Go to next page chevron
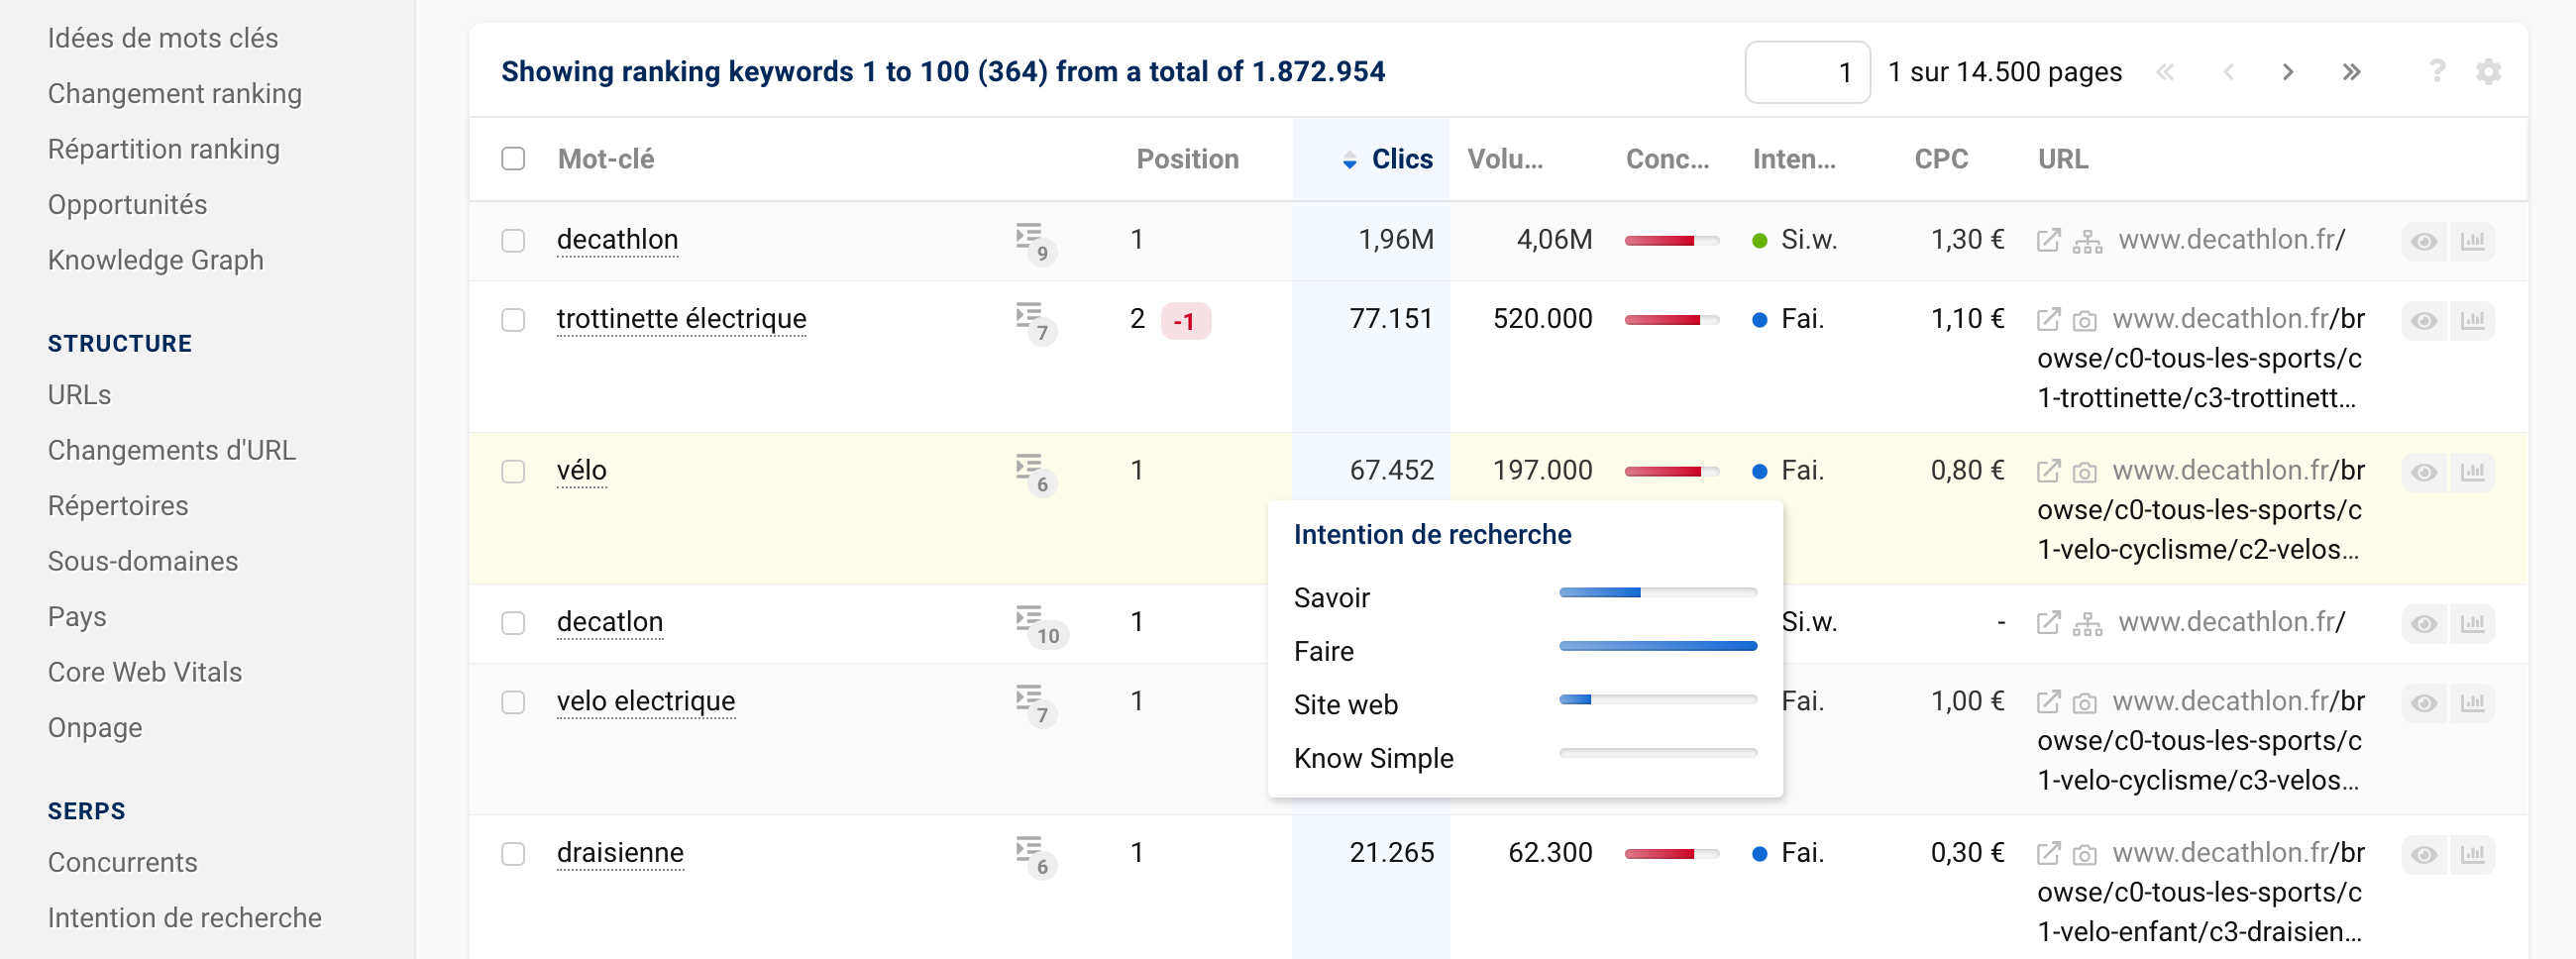 [2288, 72]
